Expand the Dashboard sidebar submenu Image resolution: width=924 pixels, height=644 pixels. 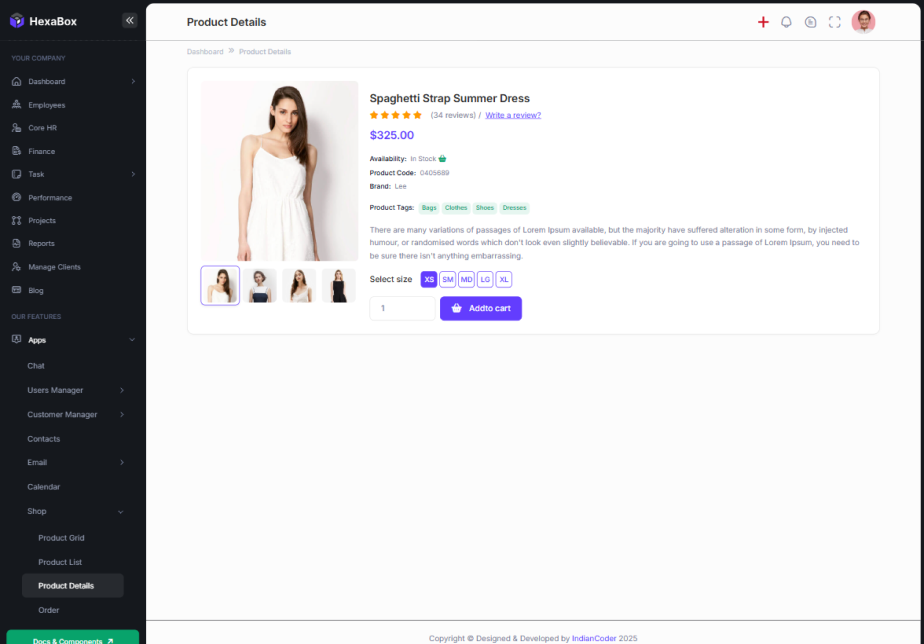pyautogui.click(x=133, y=81)
